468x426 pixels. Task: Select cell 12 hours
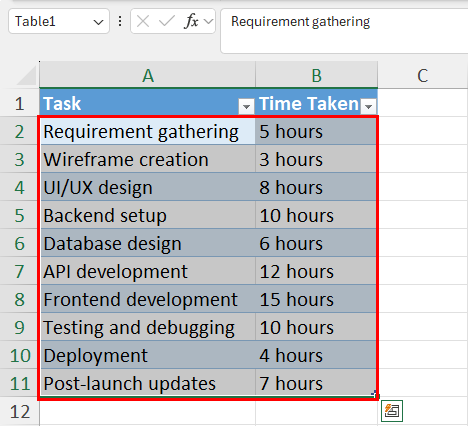(316, 271)
